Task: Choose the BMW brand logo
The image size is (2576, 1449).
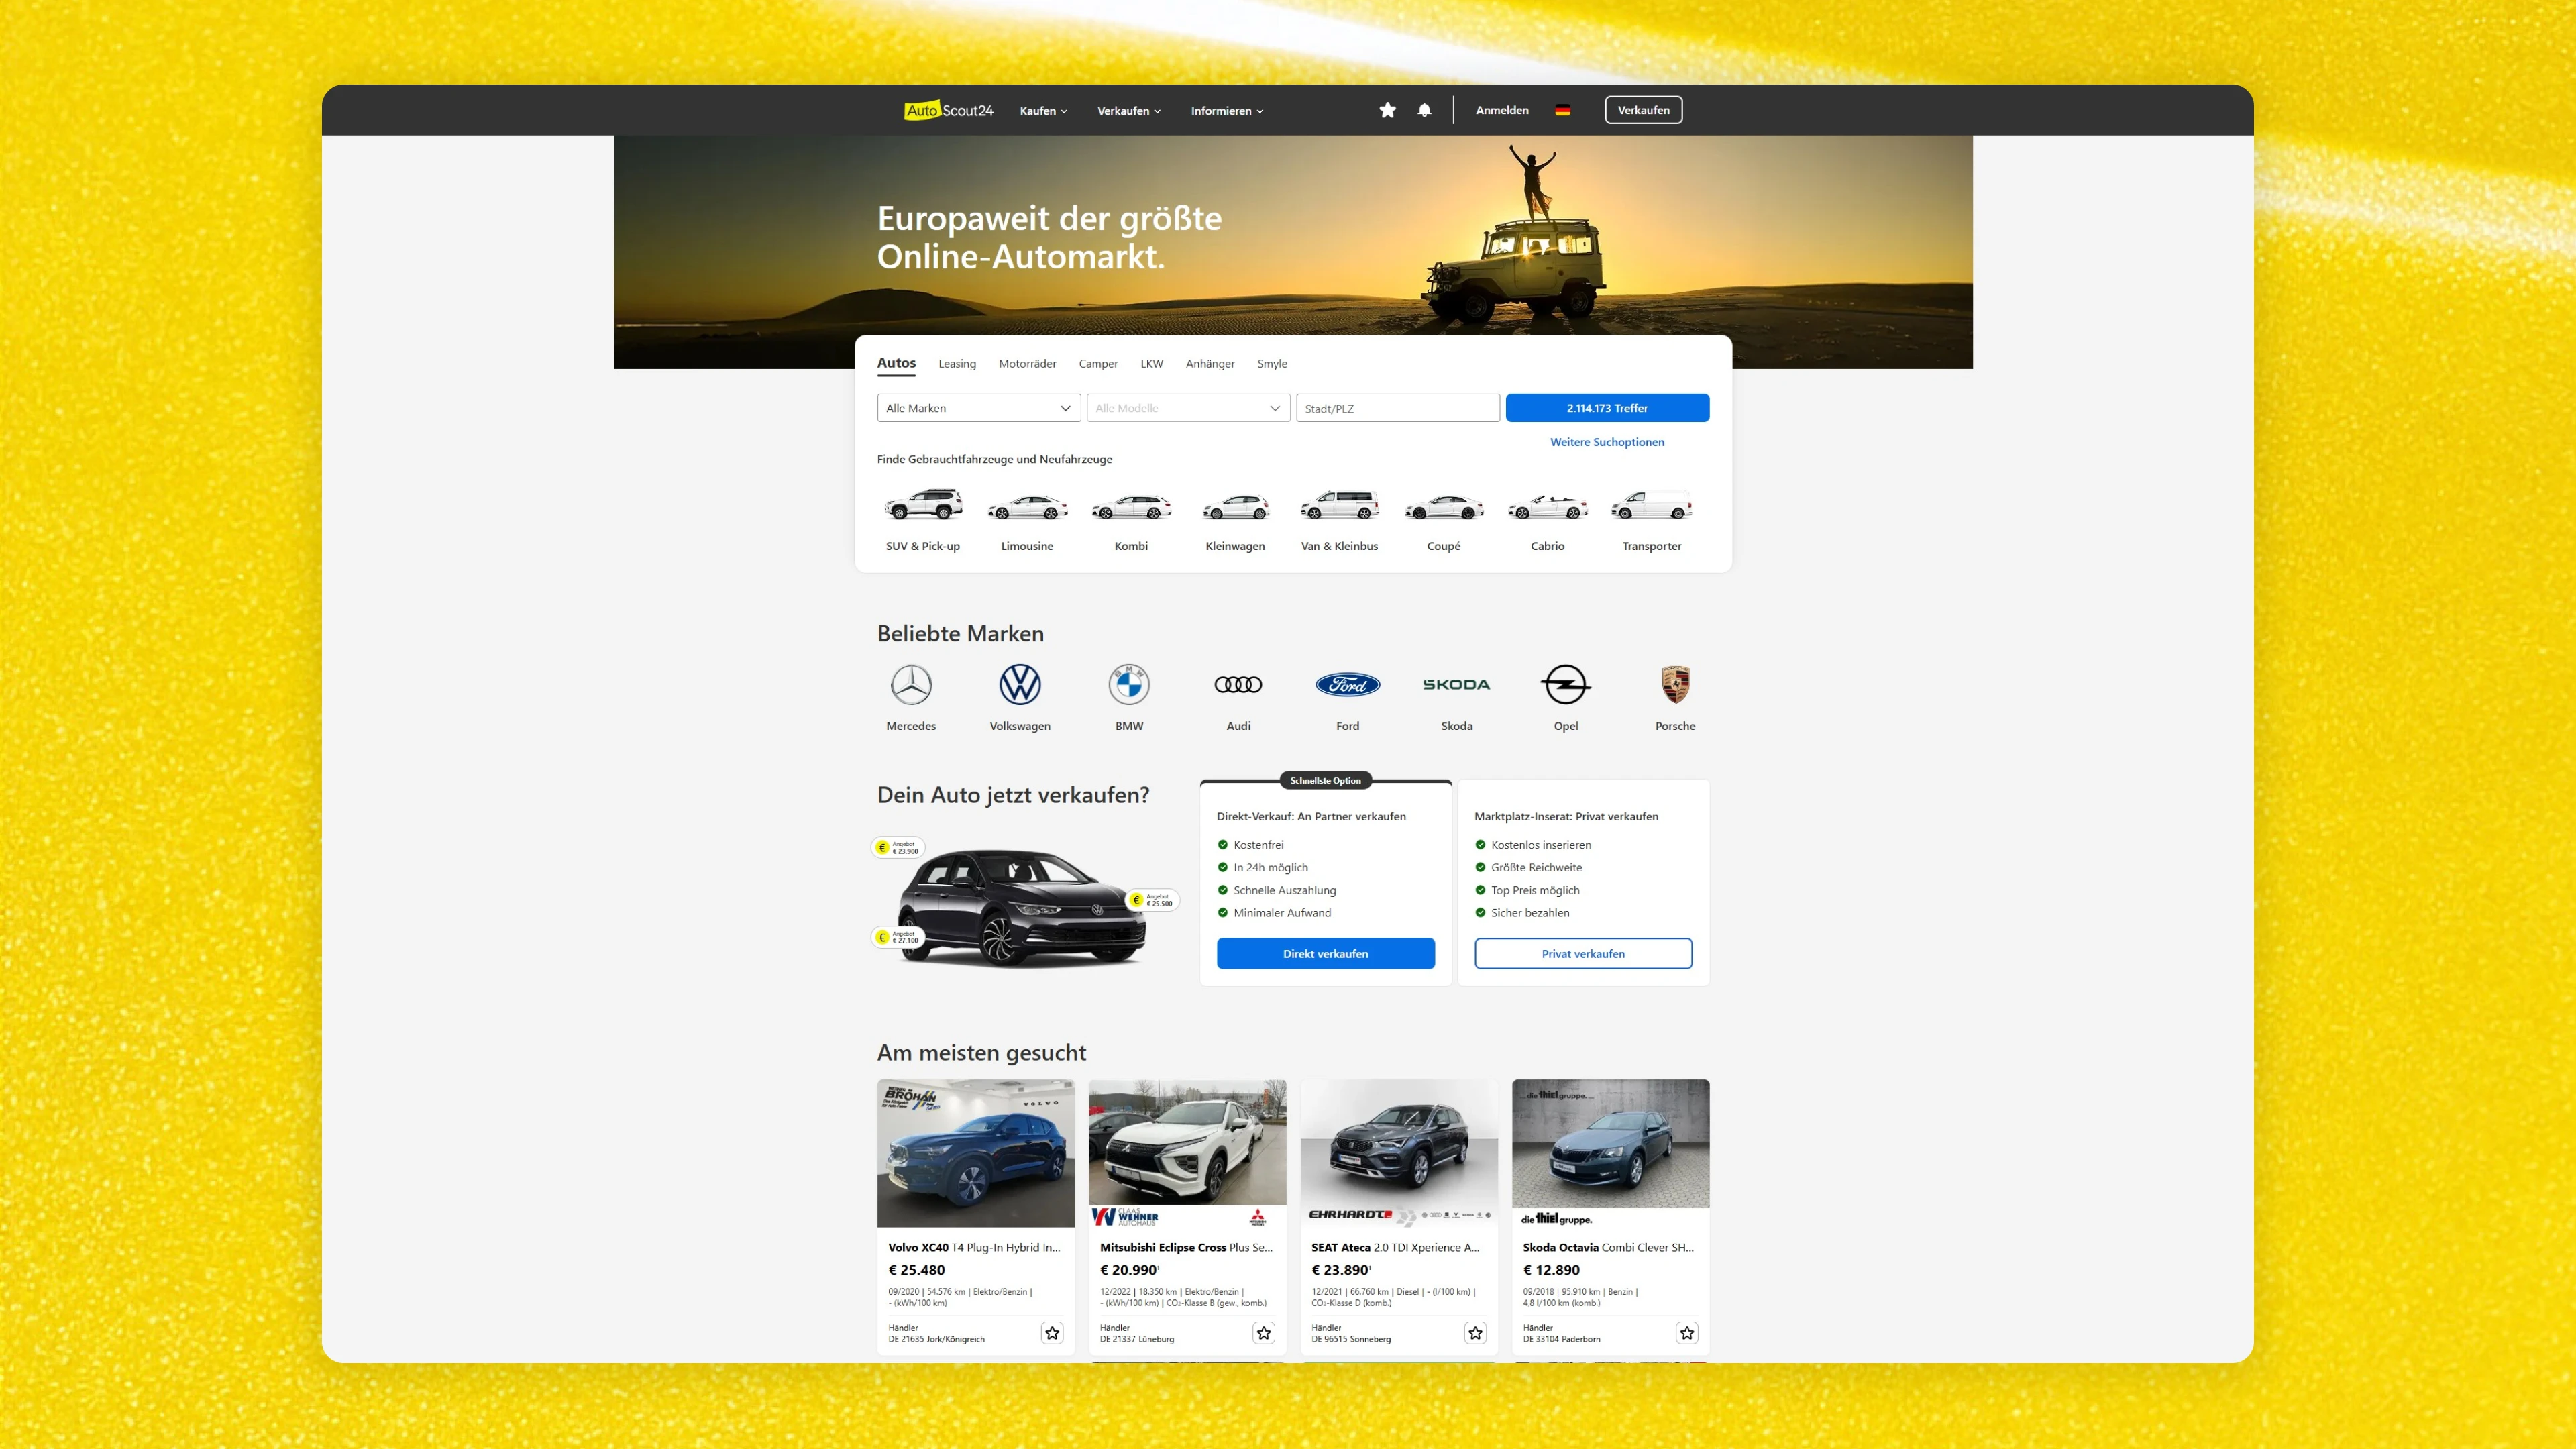Action: pos(1129,685)
